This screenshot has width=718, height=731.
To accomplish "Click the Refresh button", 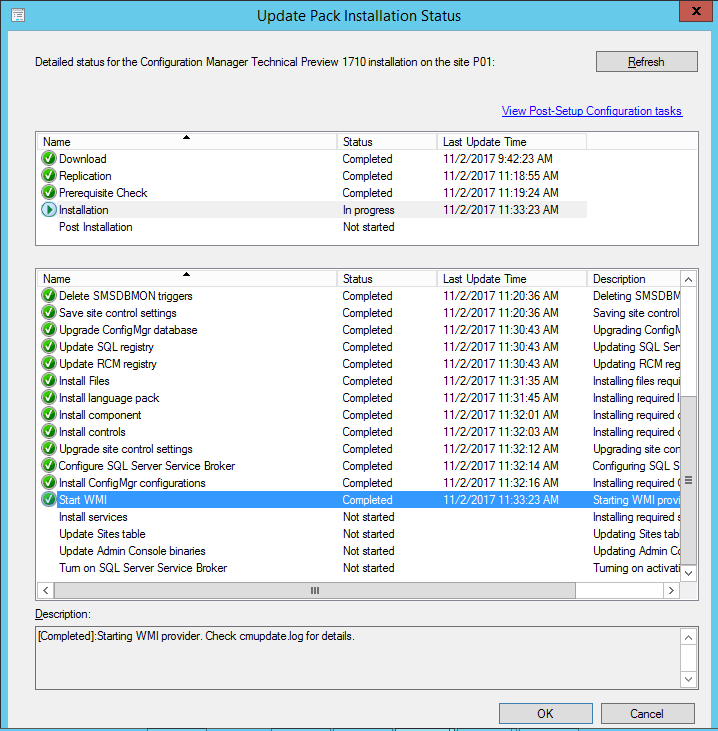I will [647, 62].
